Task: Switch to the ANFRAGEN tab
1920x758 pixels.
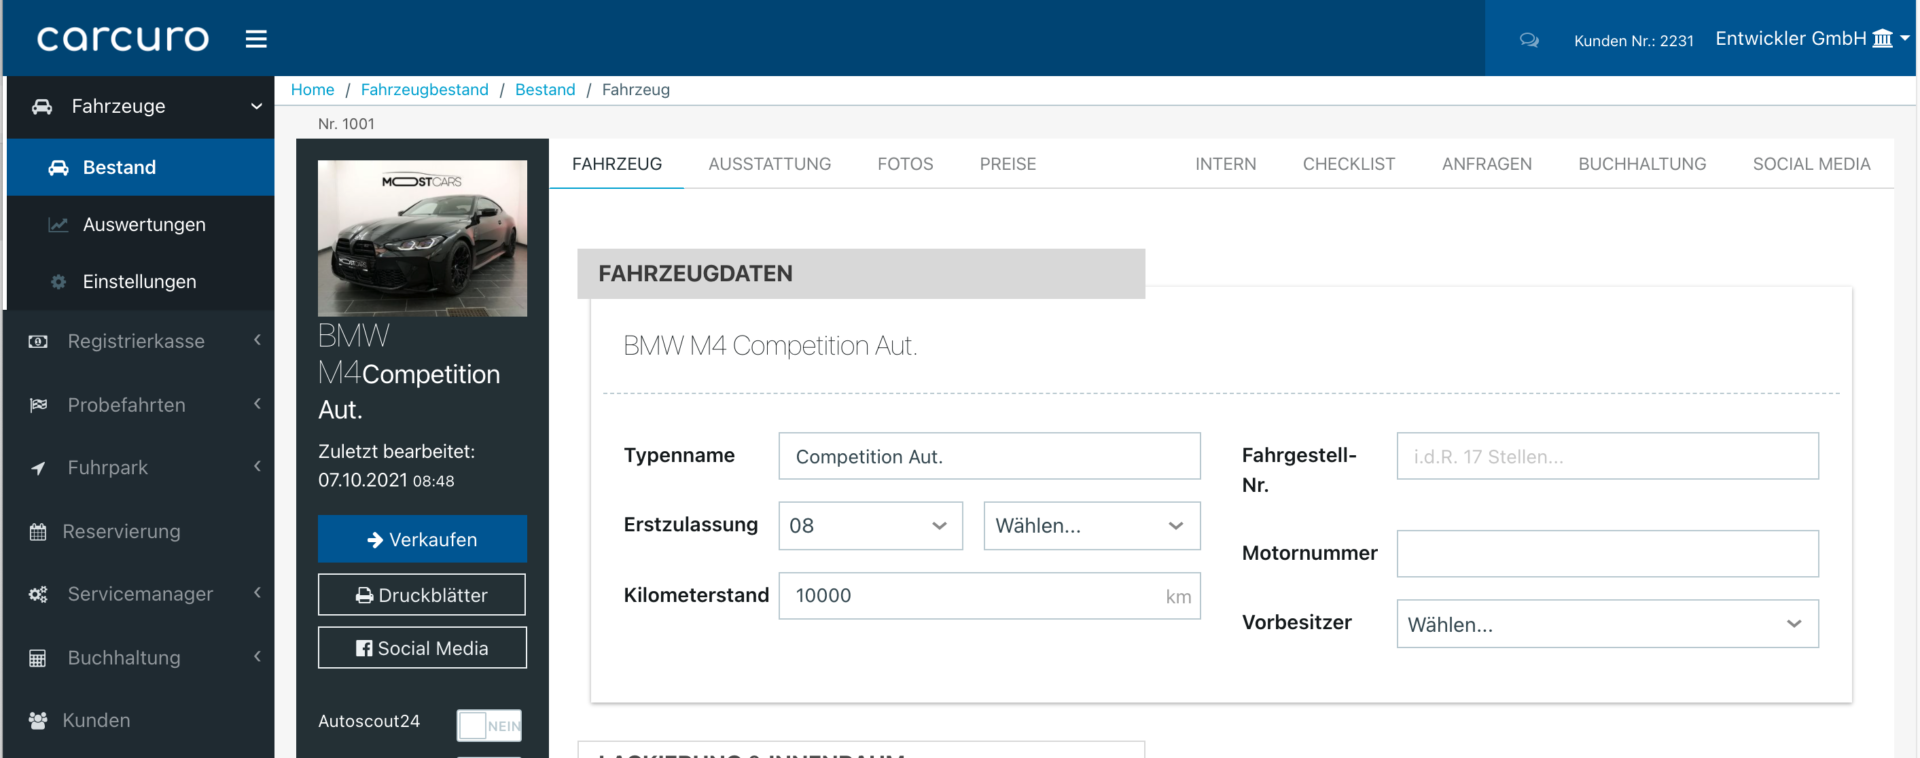Action: pyautogui.click(x=1486, y=164)
